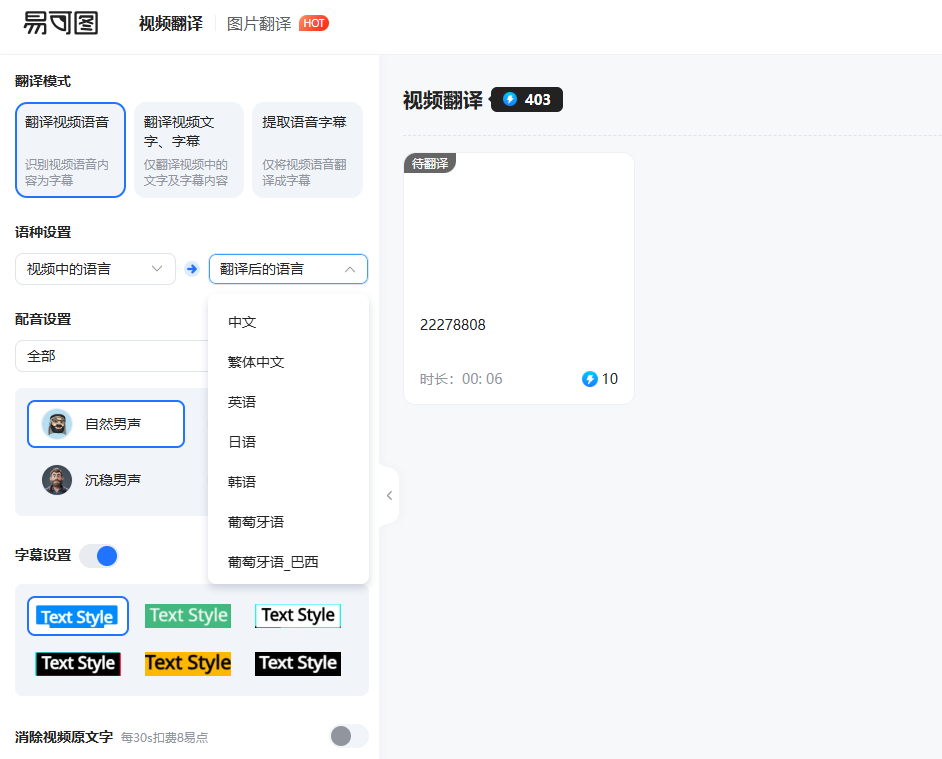Open the video card 22278808

518,278
